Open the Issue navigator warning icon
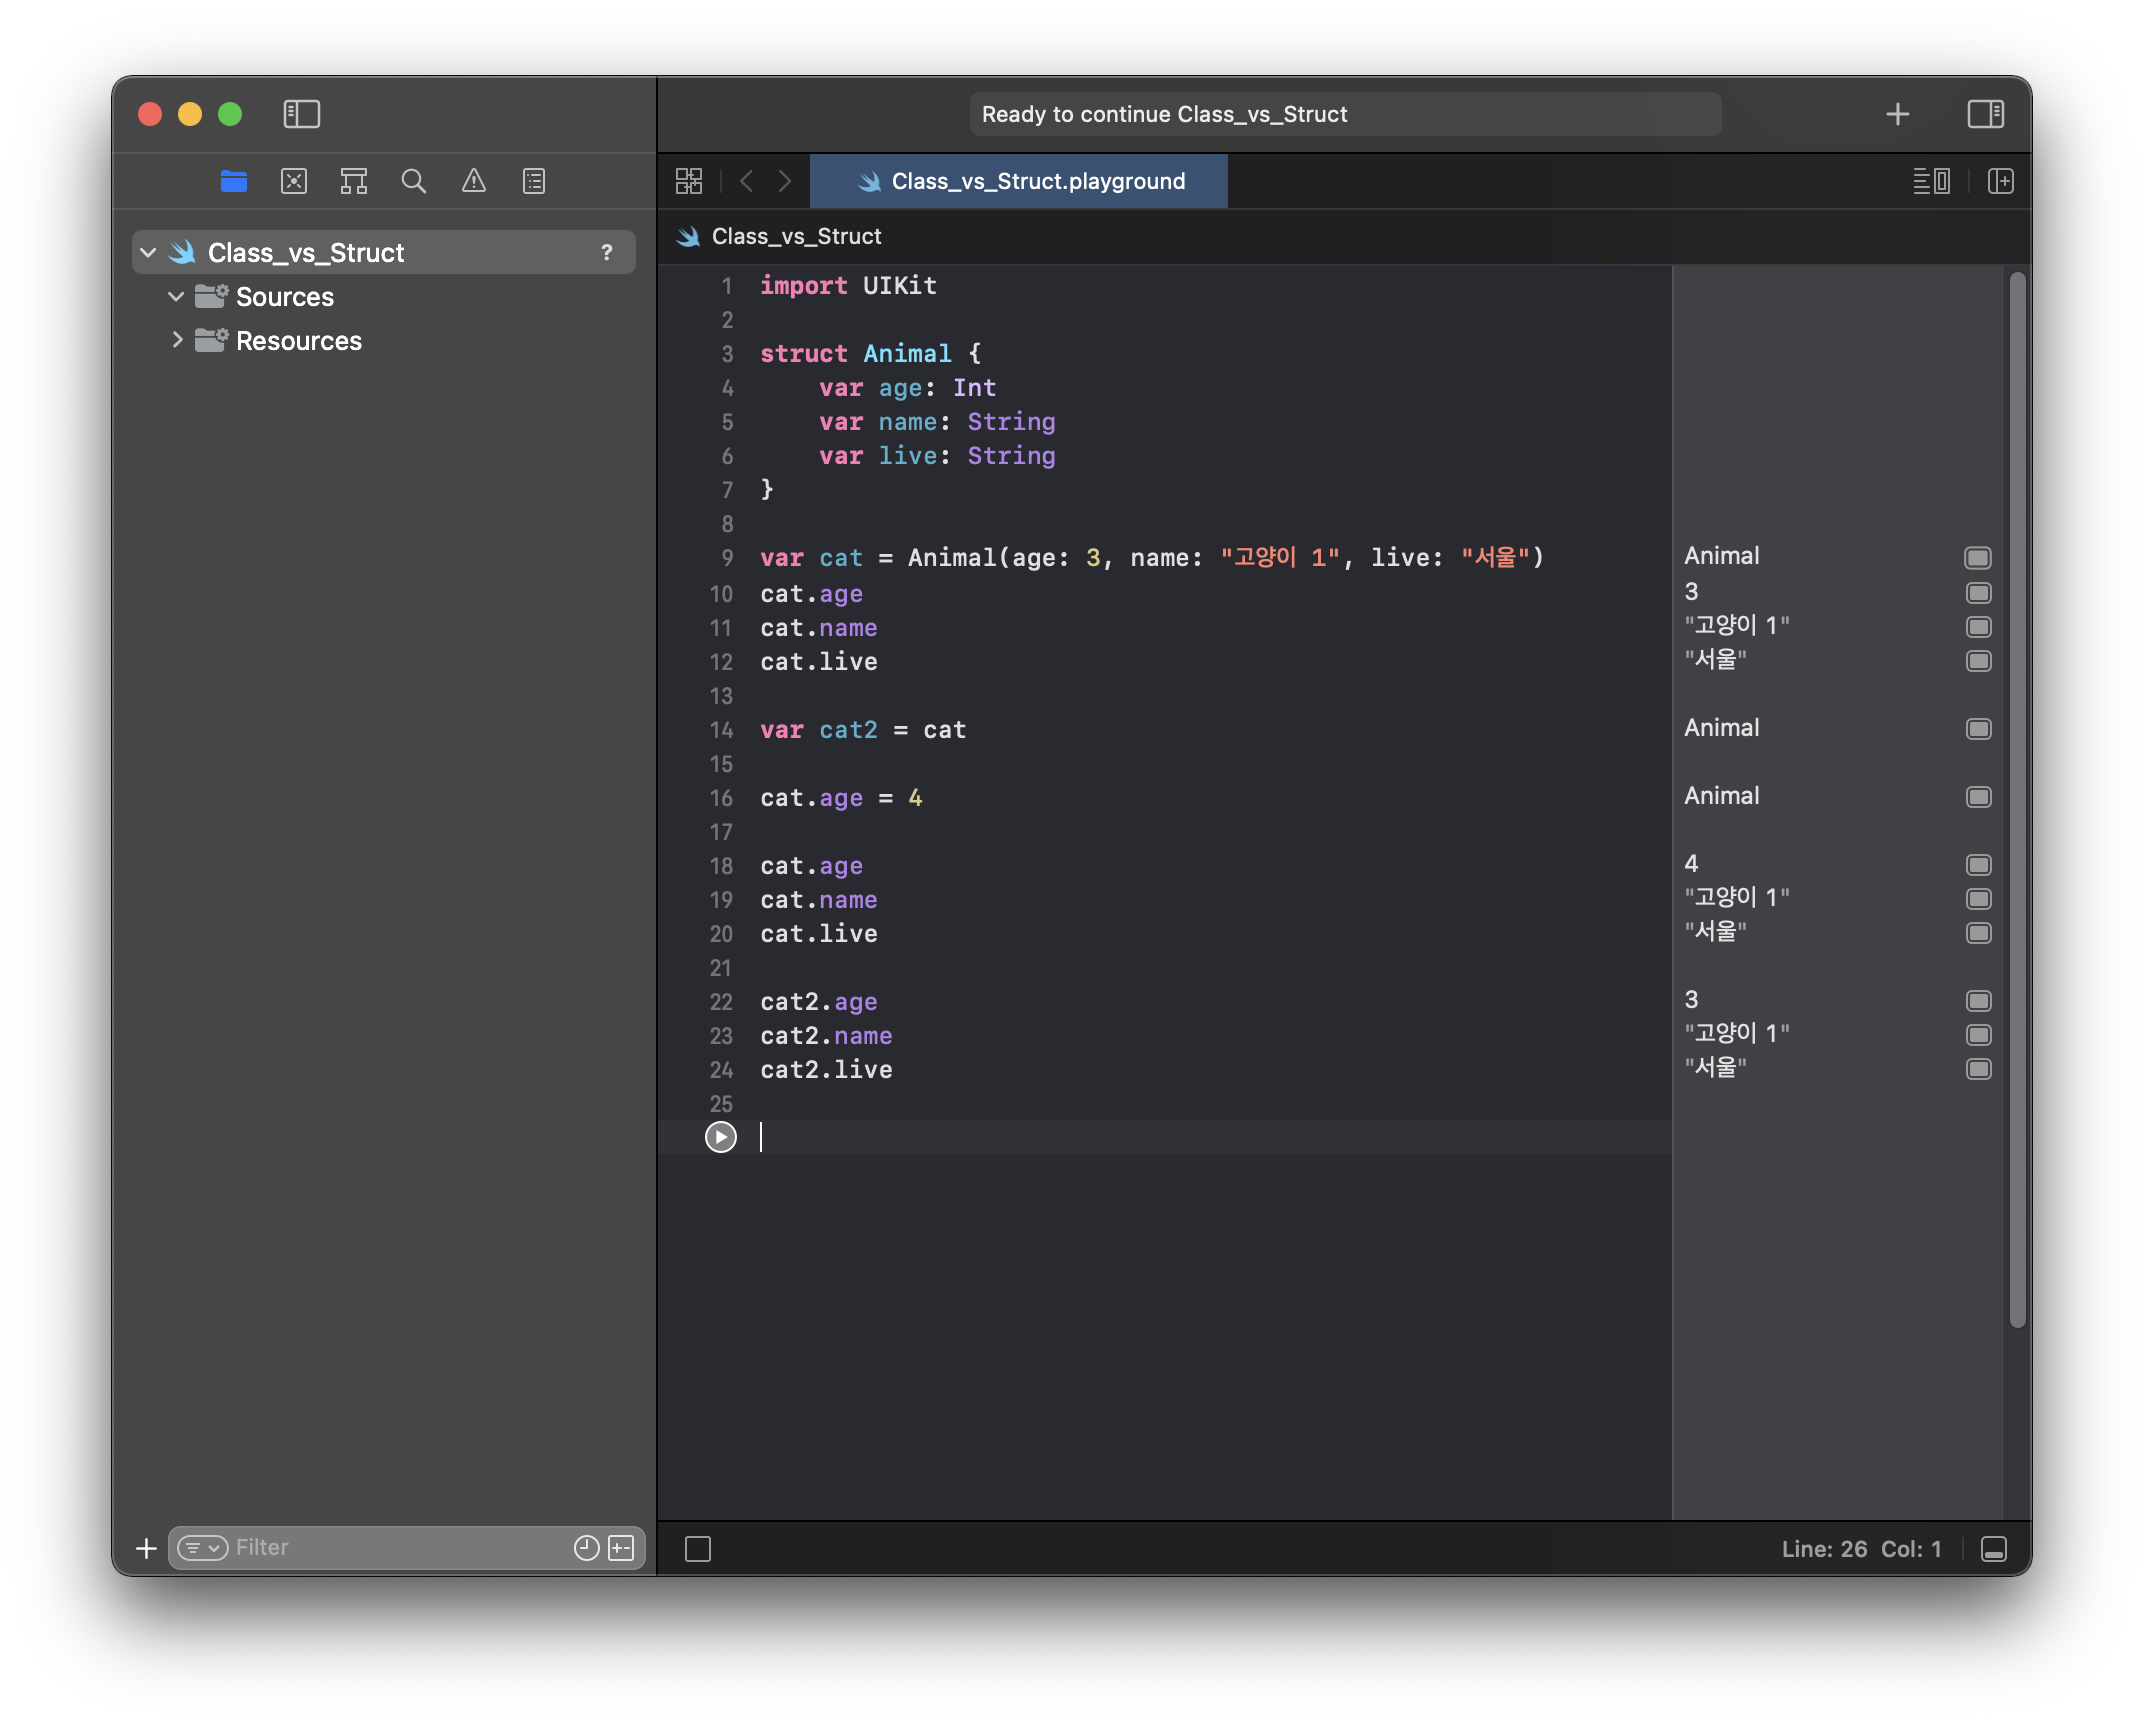Screen dimensions: 2144x1724 473,181
